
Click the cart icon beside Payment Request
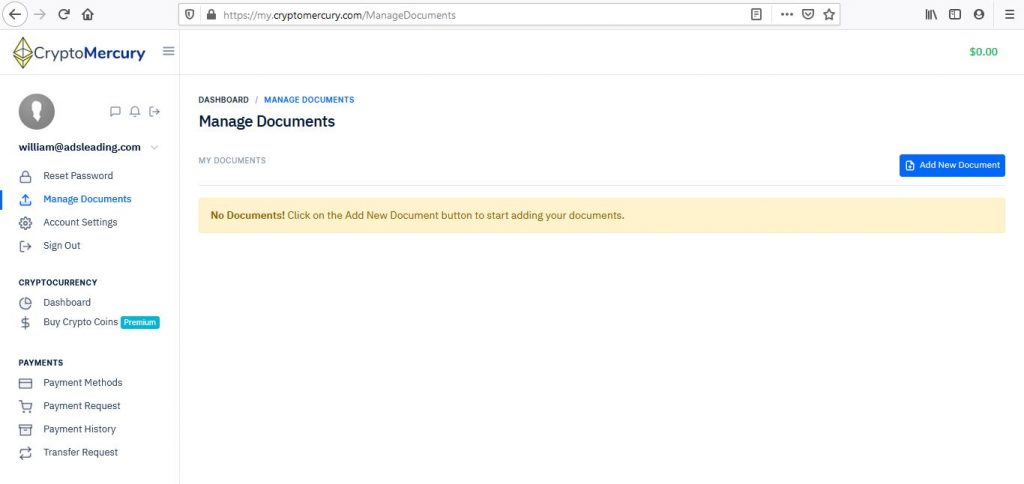pos(25,407)
